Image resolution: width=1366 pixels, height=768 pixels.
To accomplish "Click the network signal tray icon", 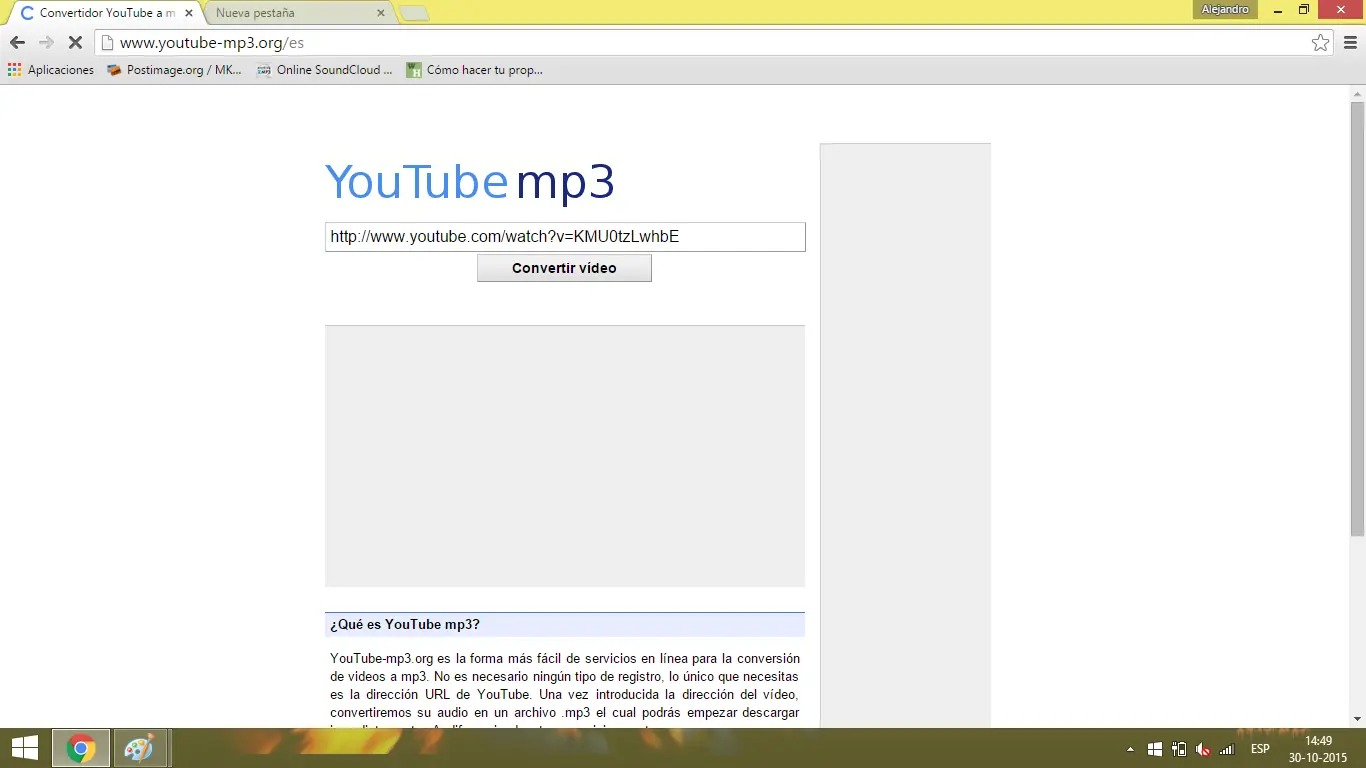I will [x=1227, y=749].
